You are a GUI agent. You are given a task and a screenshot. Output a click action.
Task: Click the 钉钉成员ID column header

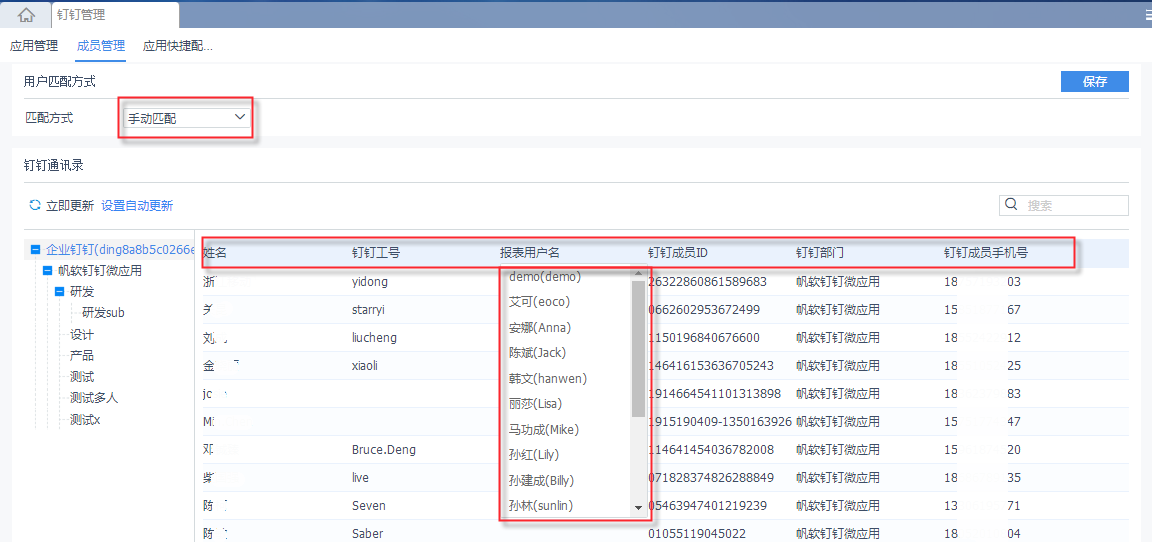pos(677,253)
